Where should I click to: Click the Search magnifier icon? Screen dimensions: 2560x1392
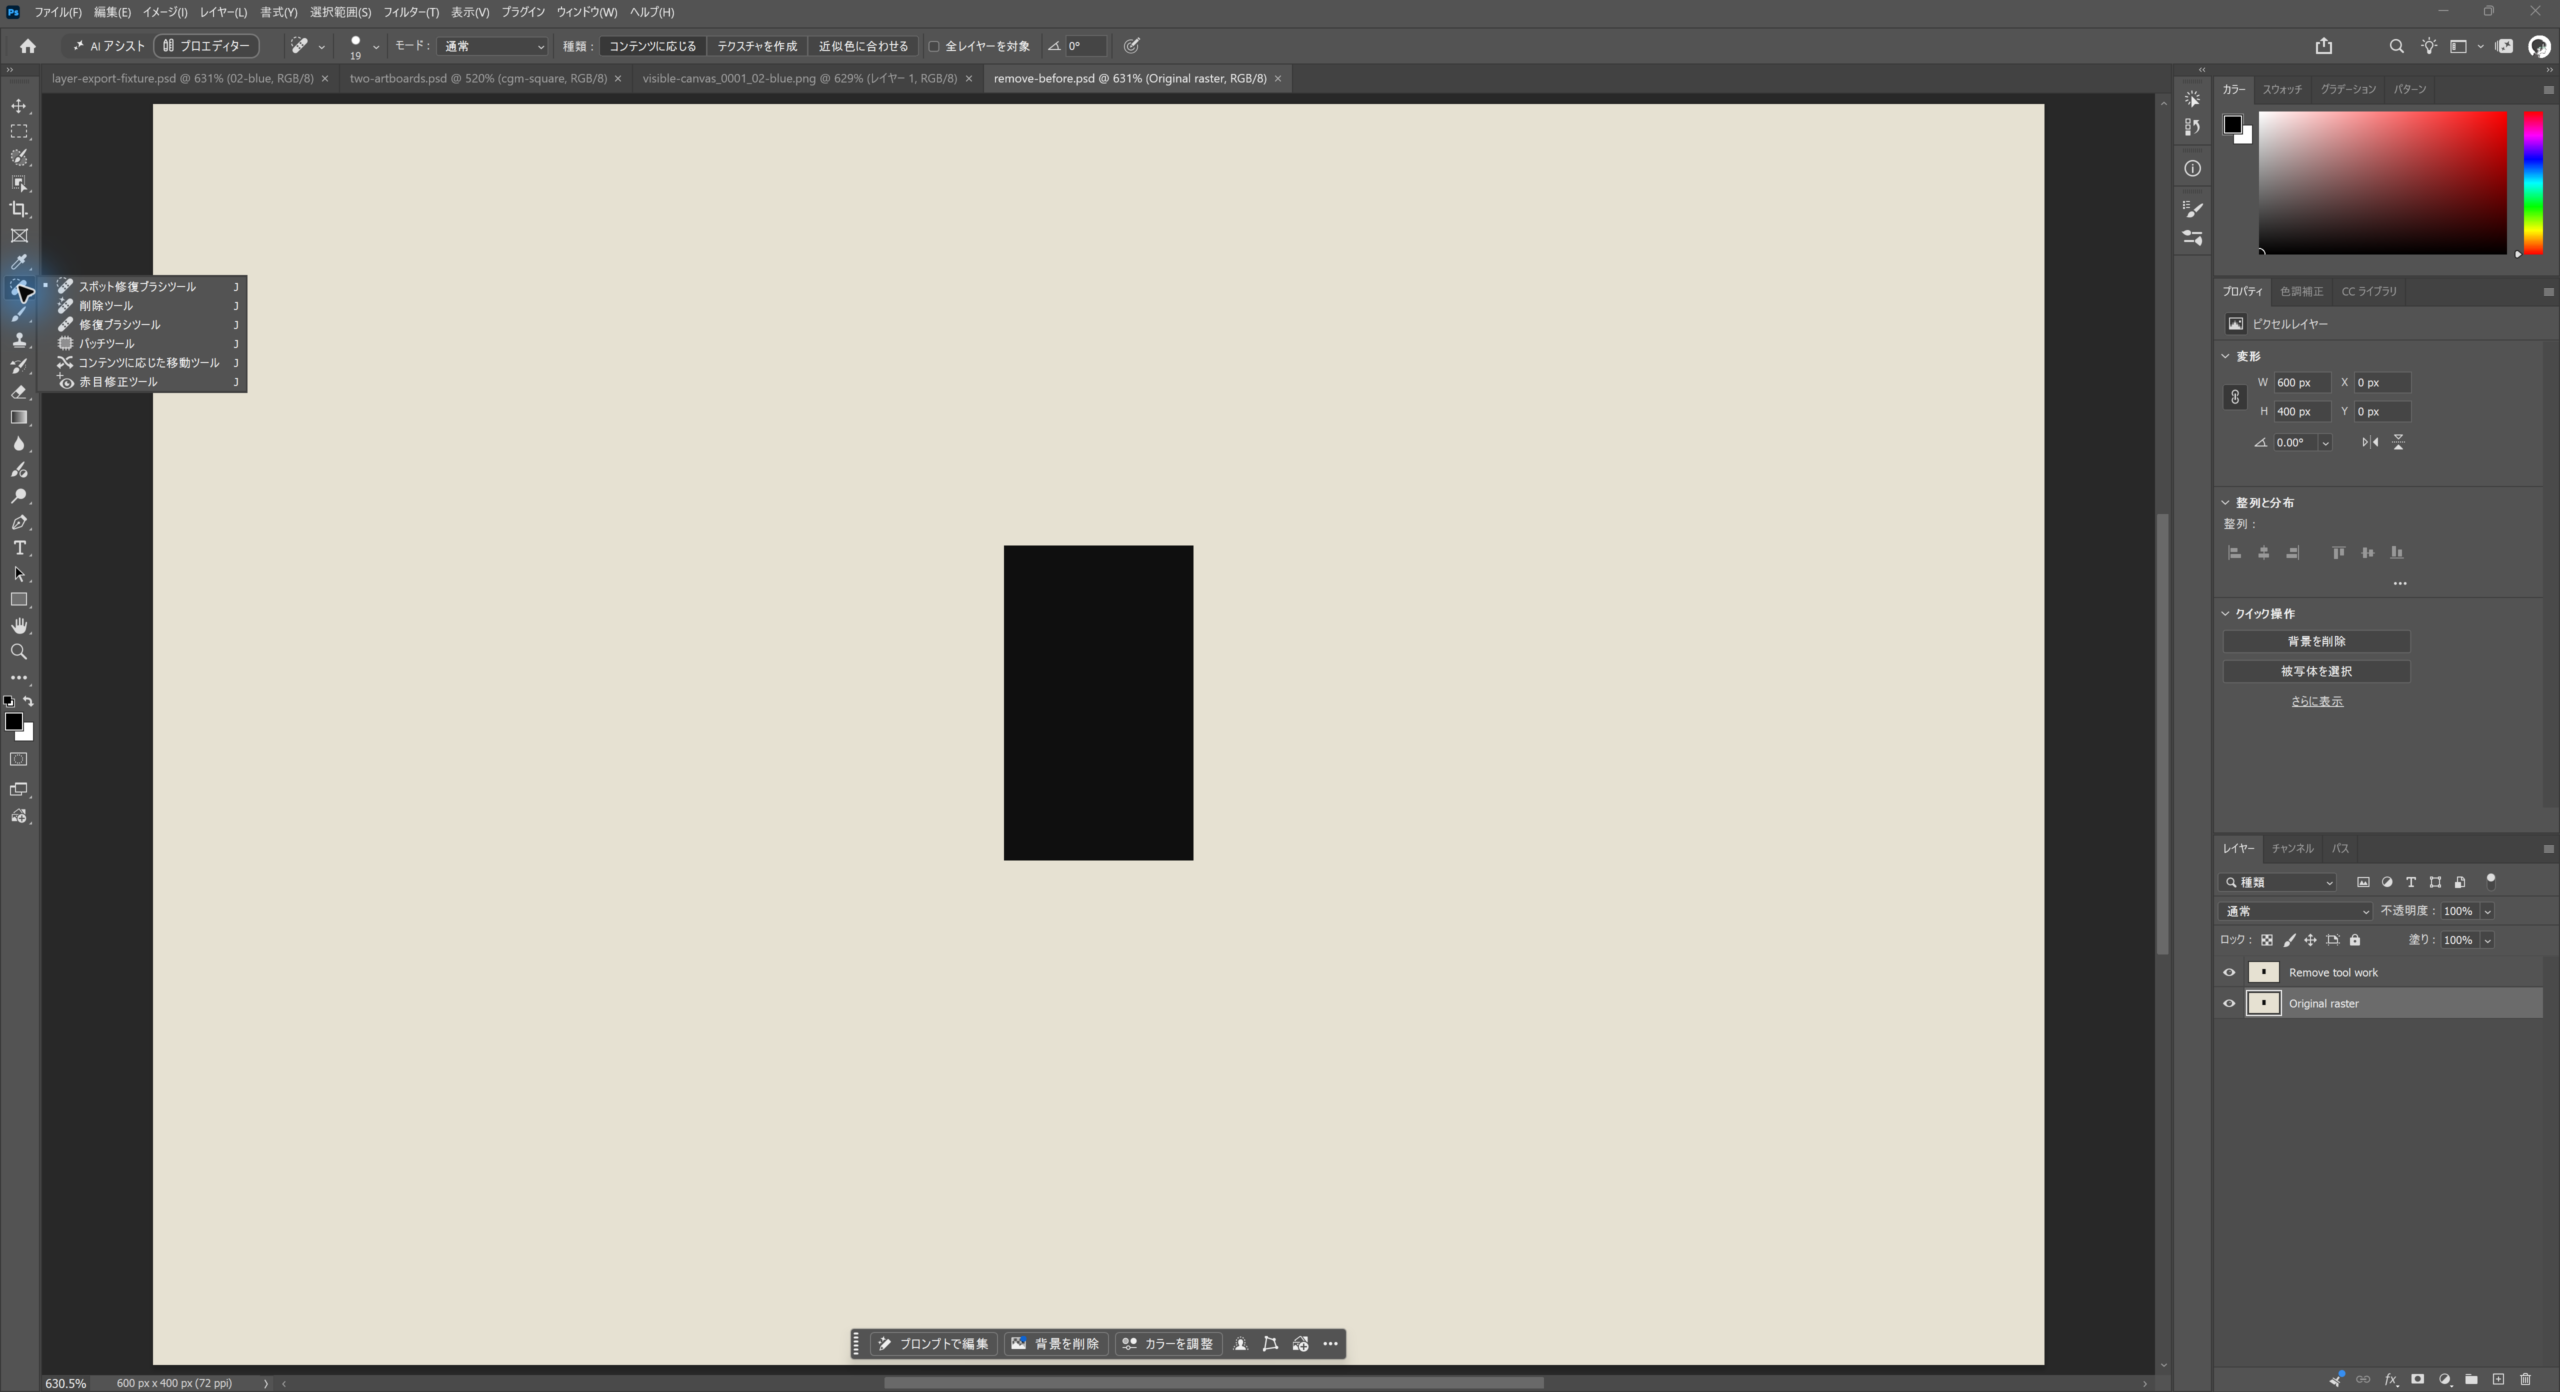[2397, 46]
